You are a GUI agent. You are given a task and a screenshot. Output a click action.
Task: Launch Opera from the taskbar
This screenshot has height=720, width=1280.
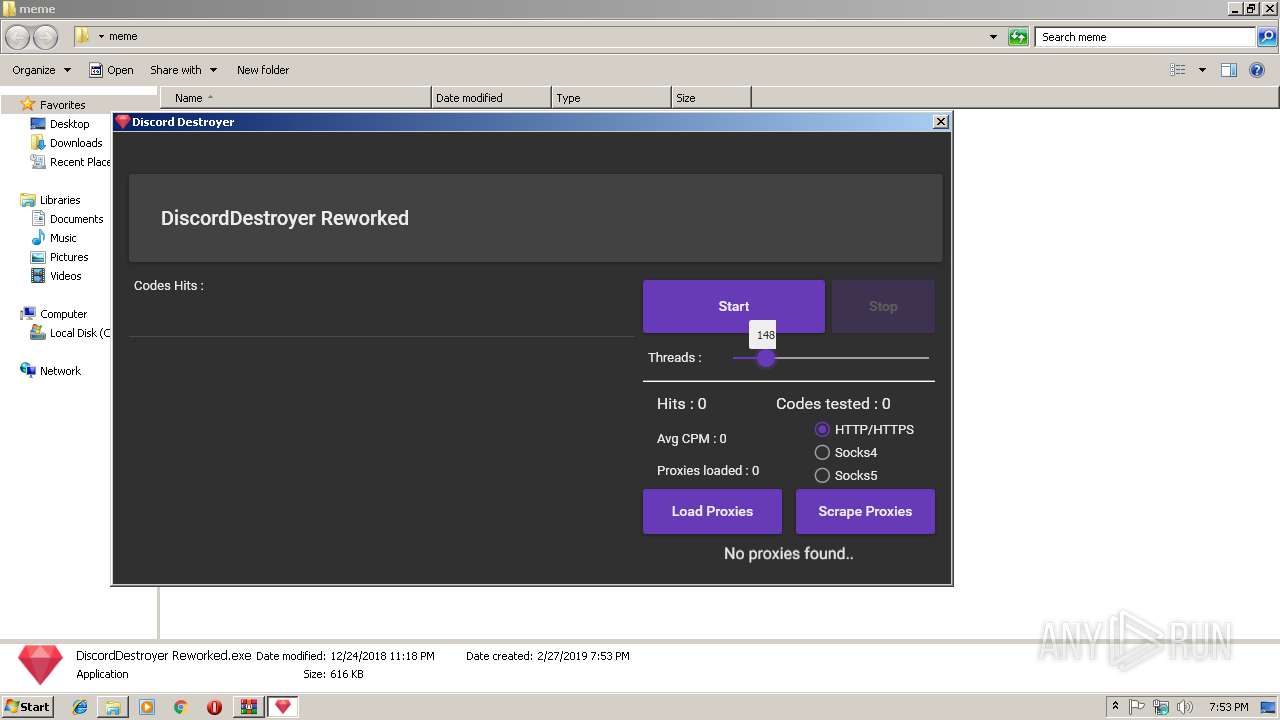tap(214, 707)
